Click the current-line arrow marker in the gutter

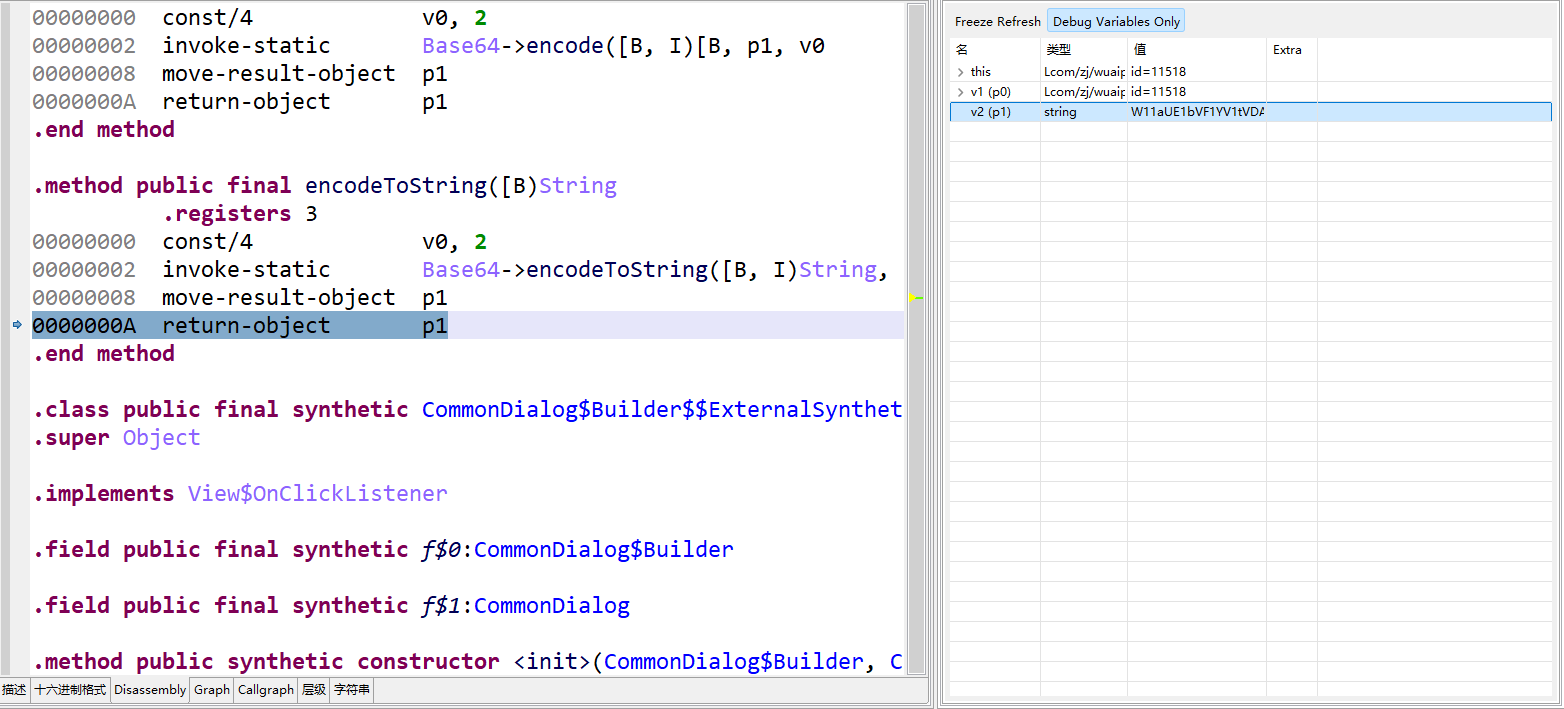[x=16, y=325]
